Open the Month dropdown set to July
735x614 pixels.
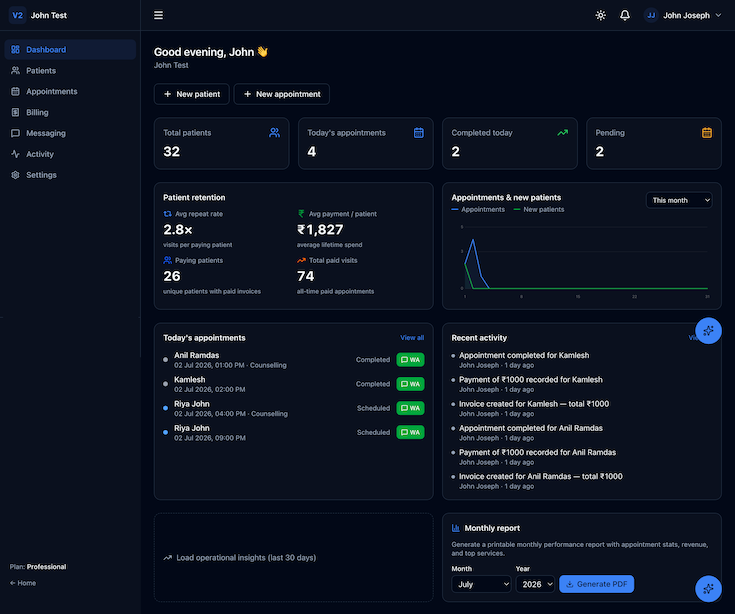pos(481,584)
